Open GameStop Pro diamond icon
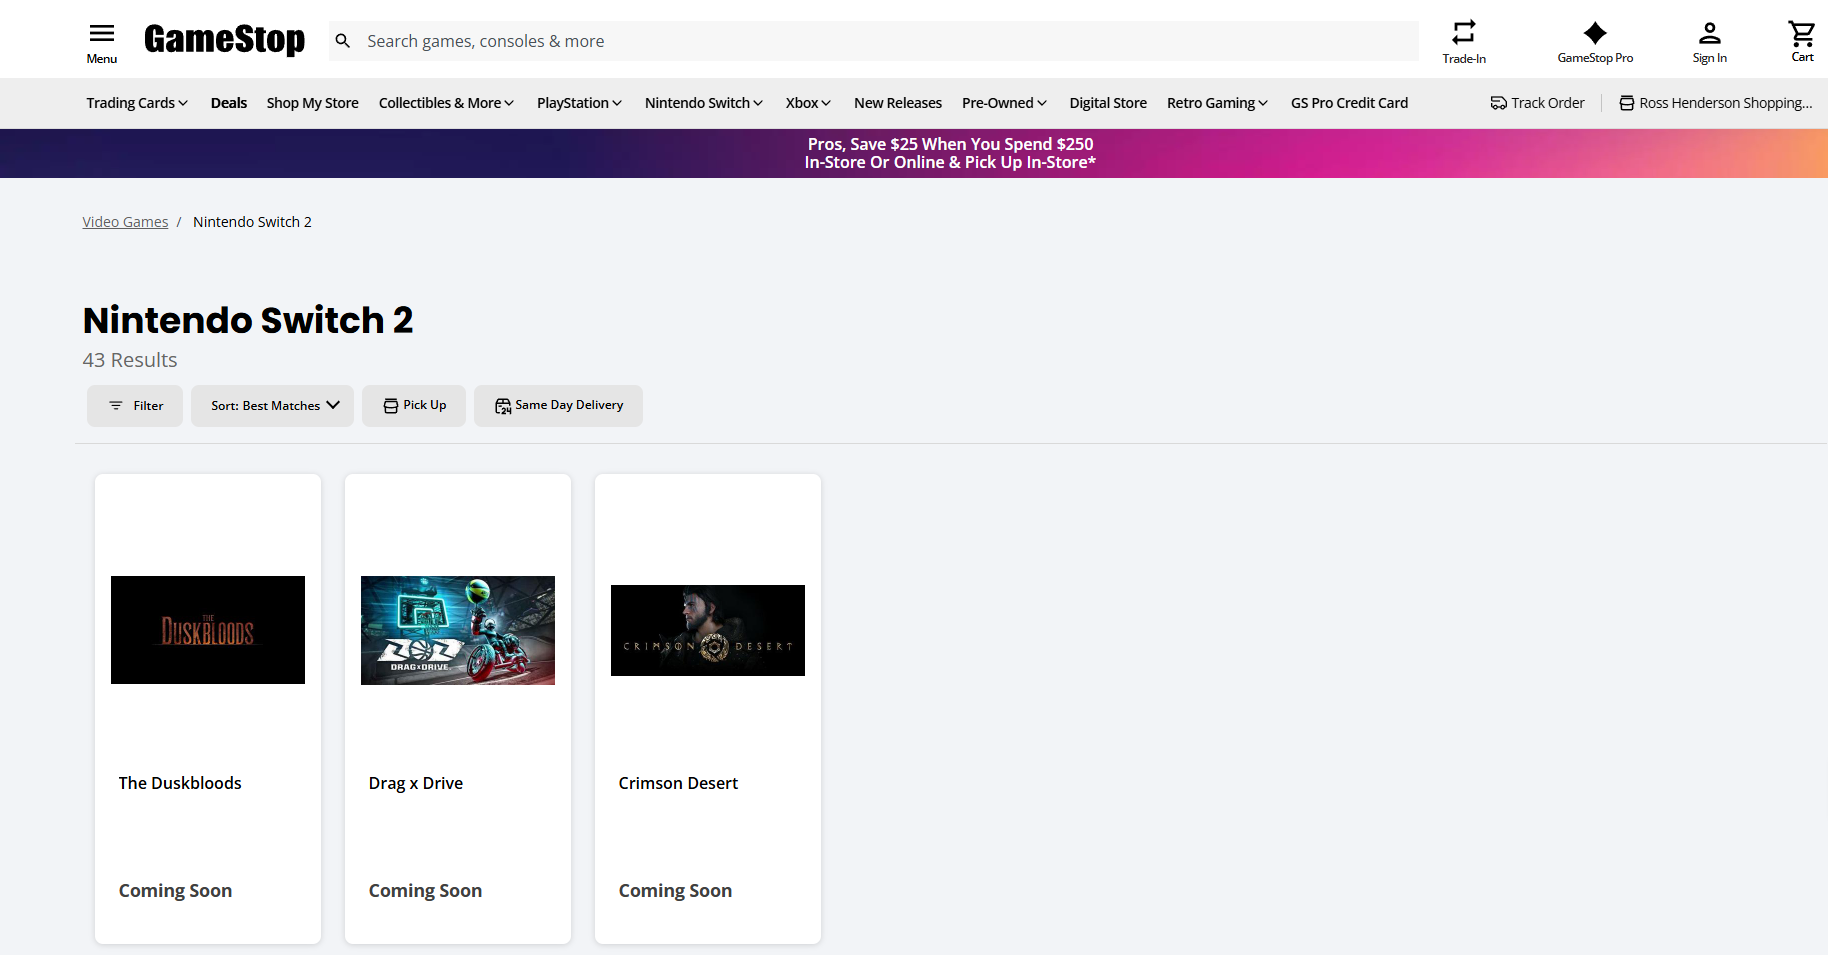The height and width of the screenshot is (955, 1828). 1595,33
